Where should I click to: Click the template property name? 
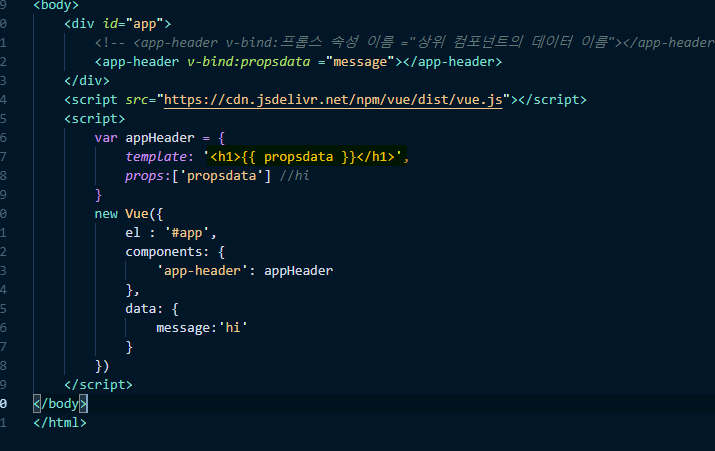coord(156,157)
